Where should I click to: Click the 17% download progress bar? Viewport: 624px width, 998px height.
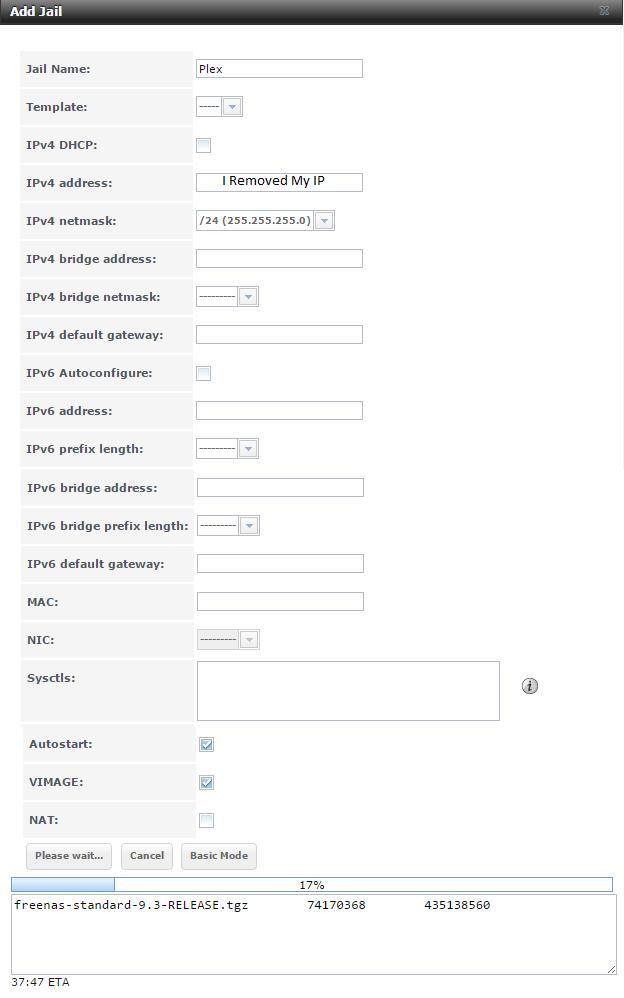pos(312,885)
